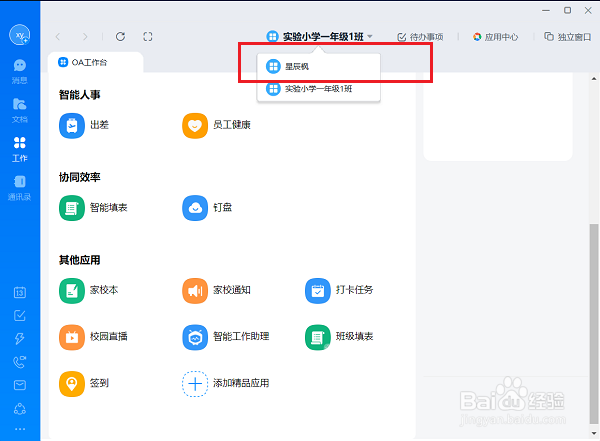Click the 协同效率 section heading

pos(80,177)
